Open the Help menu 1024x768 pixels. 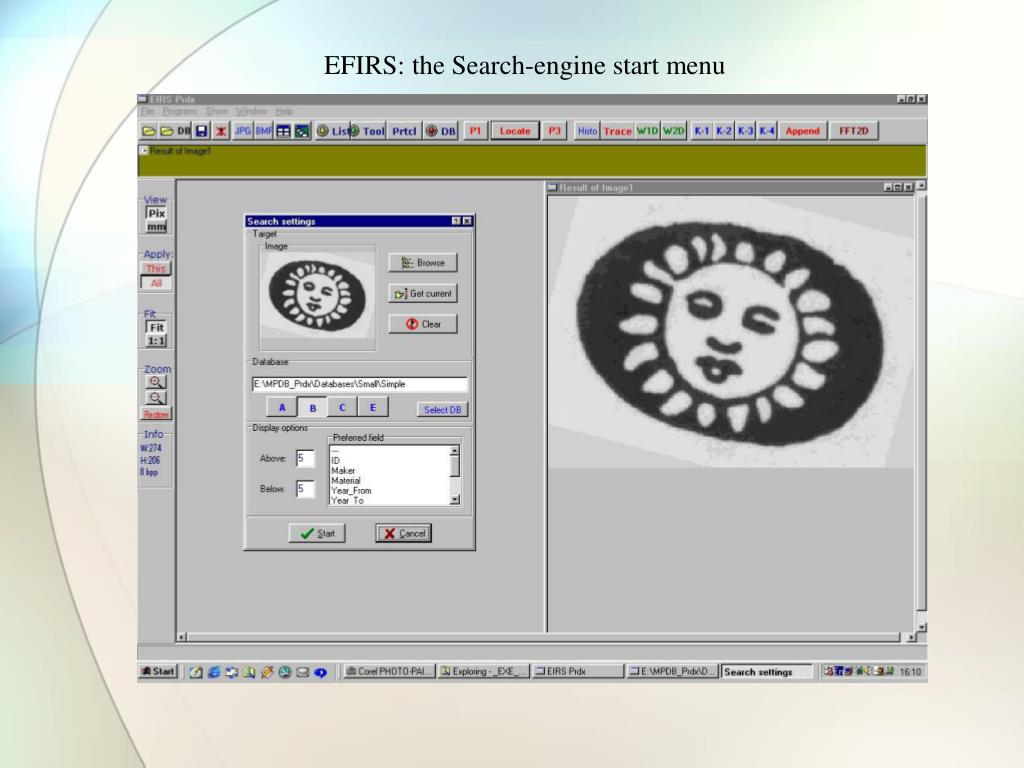284,112
